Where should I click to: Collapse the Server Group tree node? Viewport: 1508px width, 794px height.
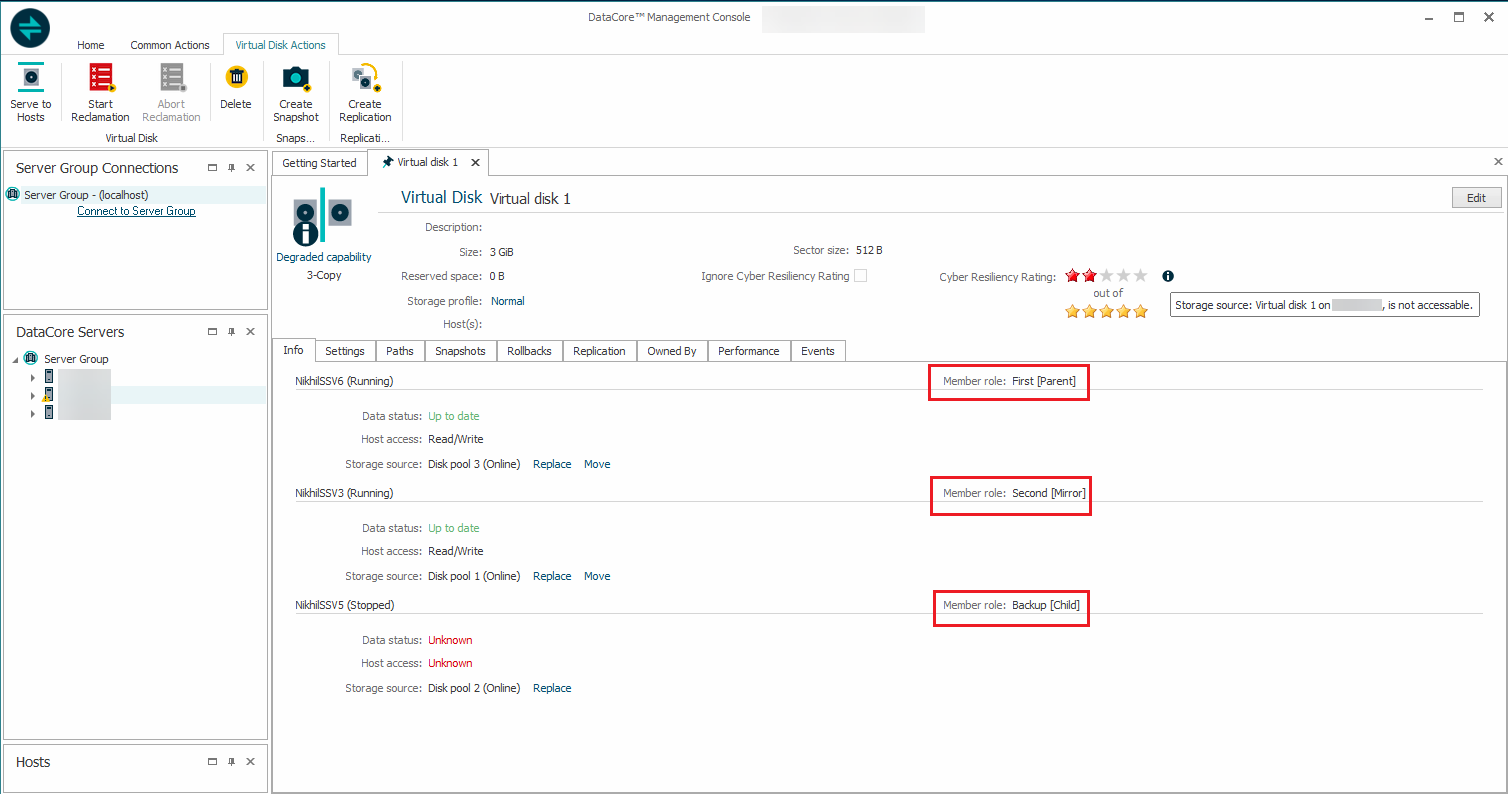click(15, 359)
